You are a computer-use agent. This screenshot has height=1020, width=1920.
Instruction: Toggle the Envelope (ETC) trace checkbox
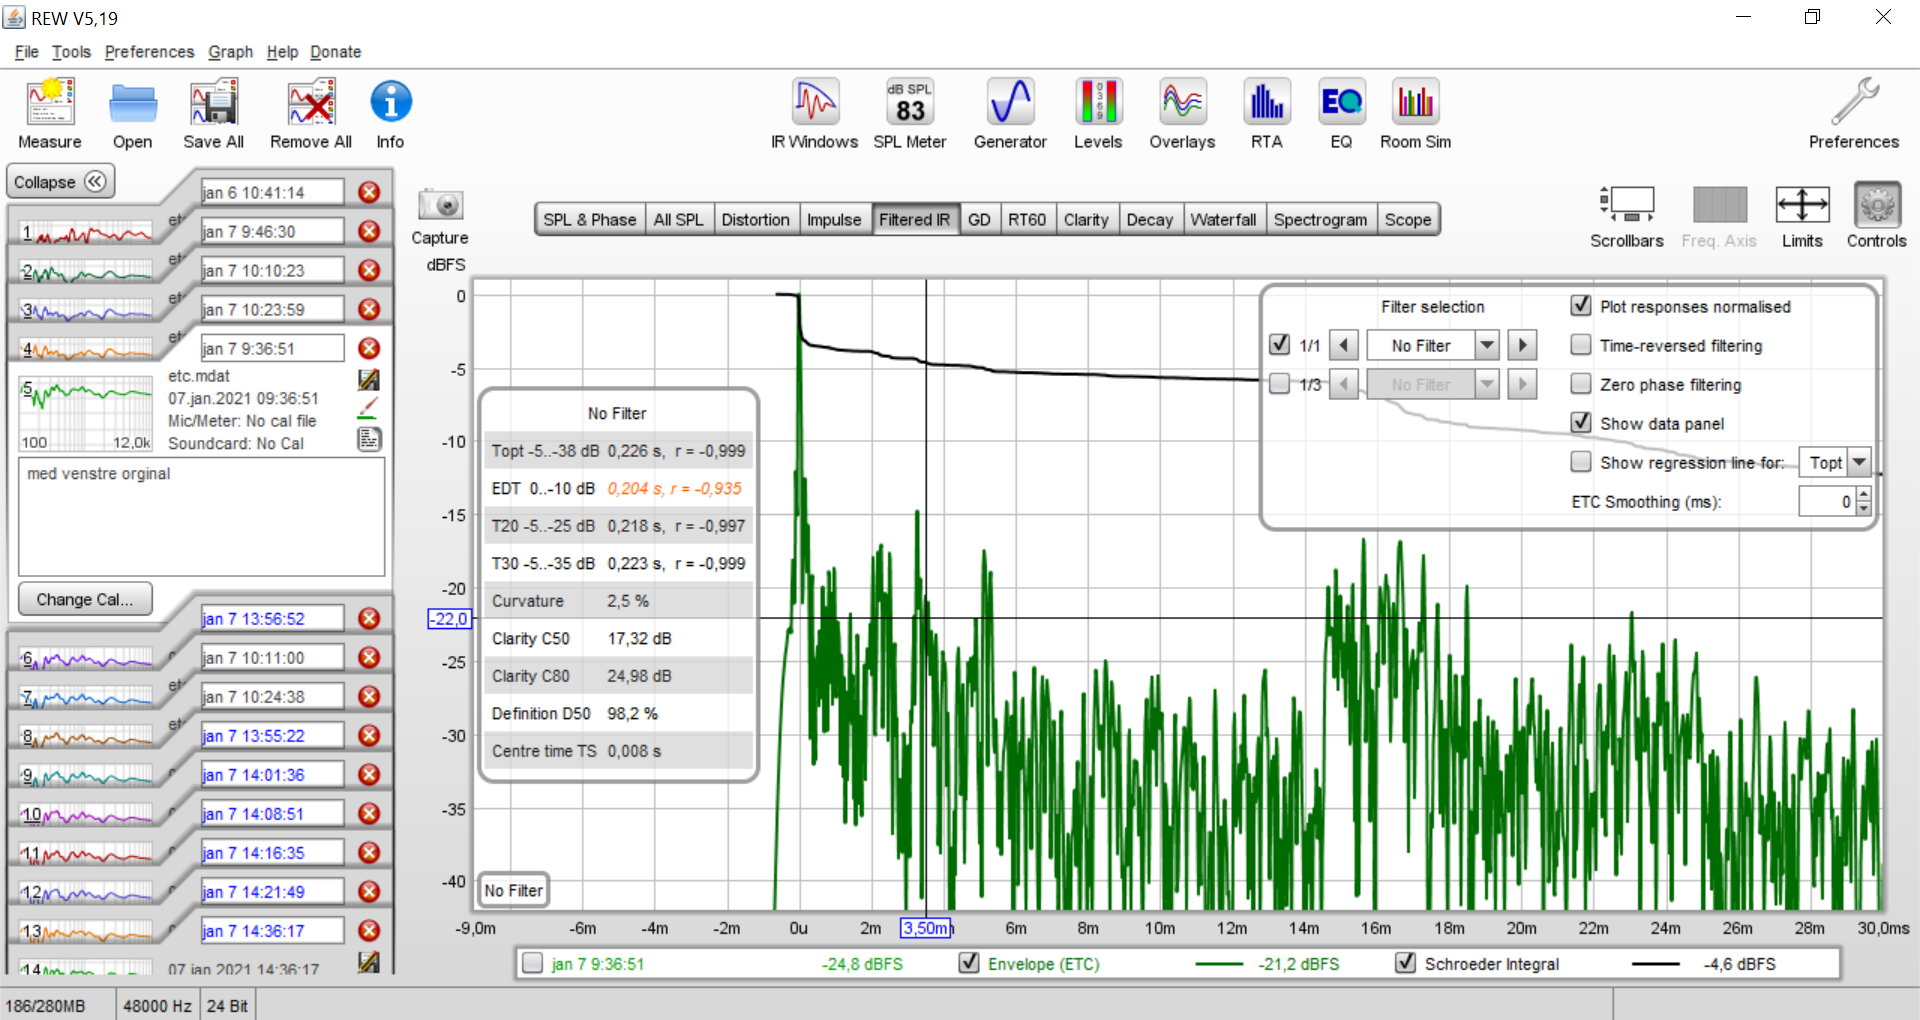tap(968, 962)
